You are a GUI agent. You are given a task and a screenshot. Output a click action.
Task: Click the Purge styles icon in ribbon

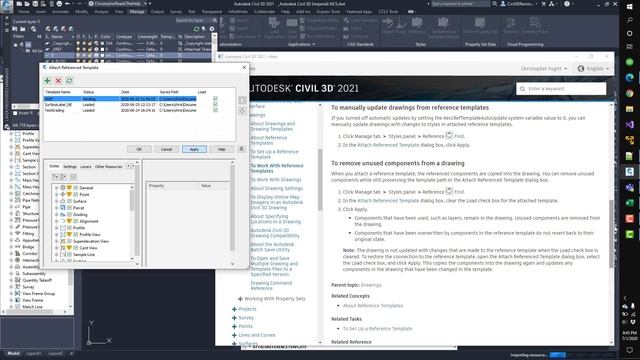pos(402,24)
